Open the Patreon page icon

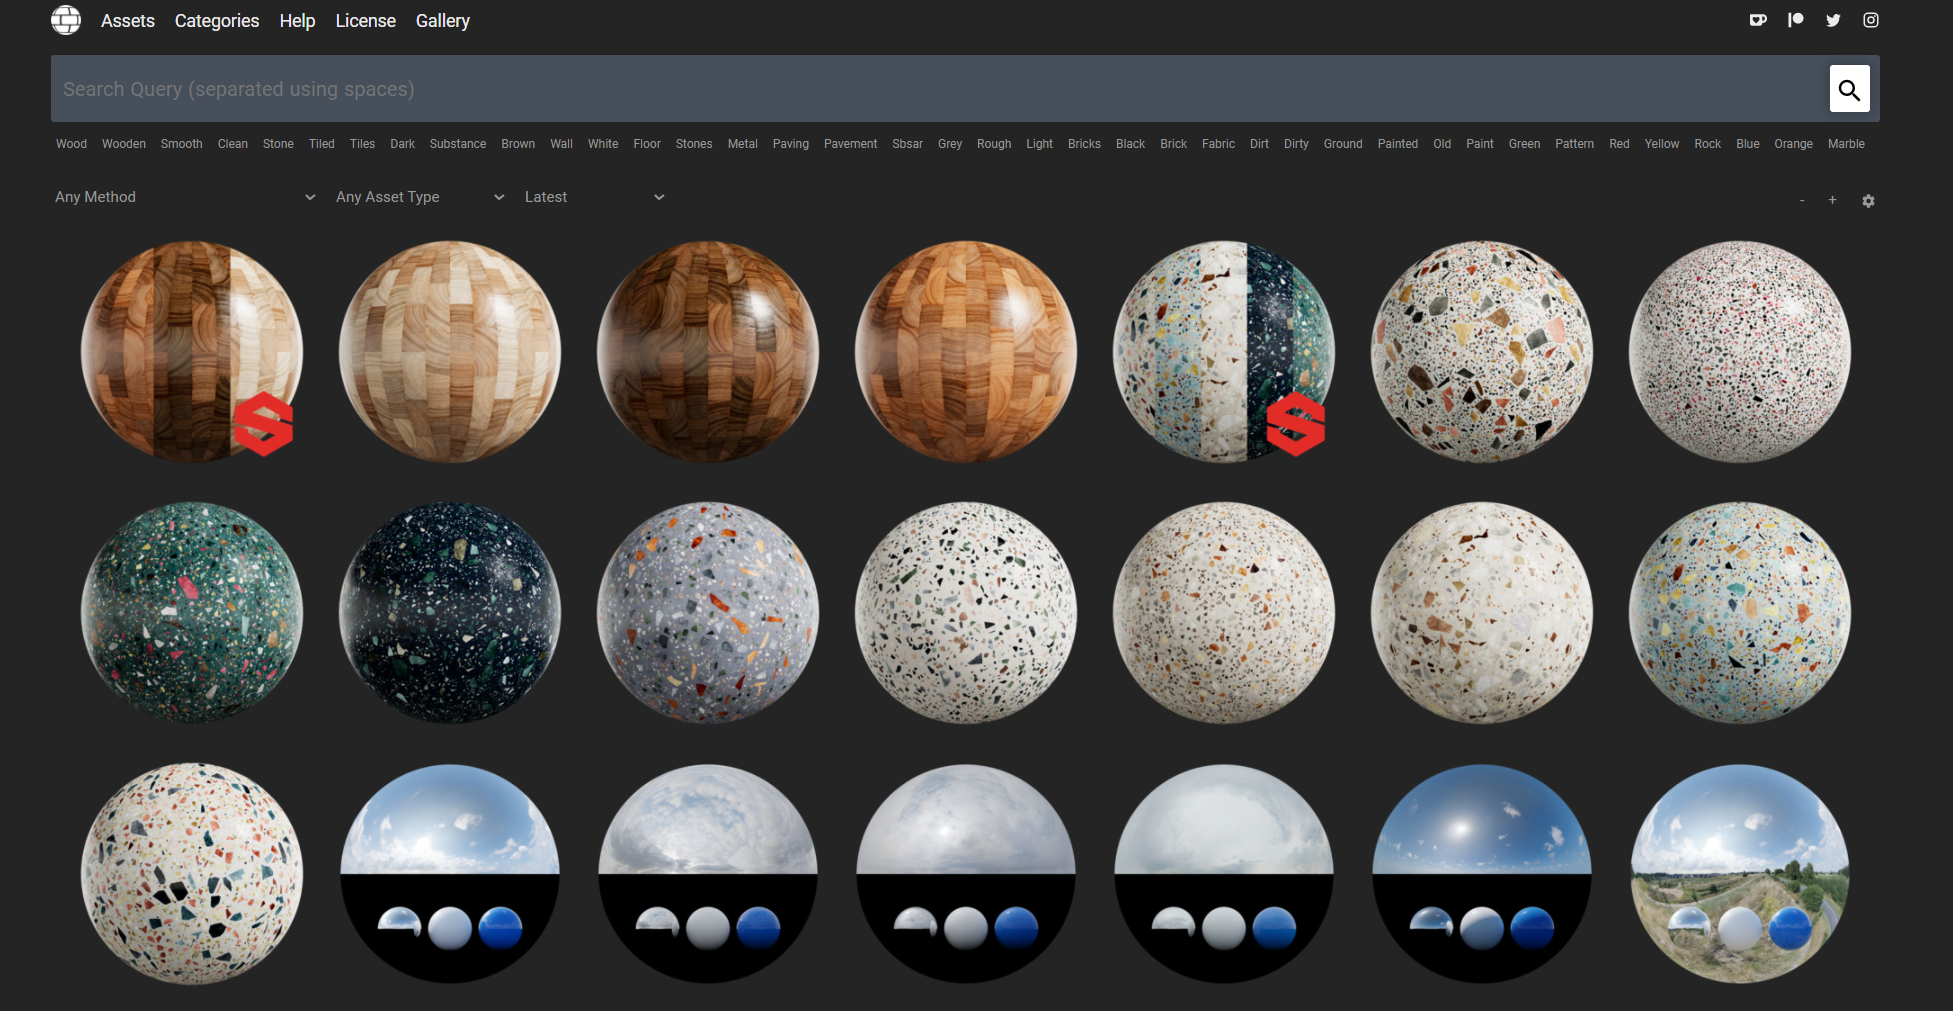tap(1796, 20)
